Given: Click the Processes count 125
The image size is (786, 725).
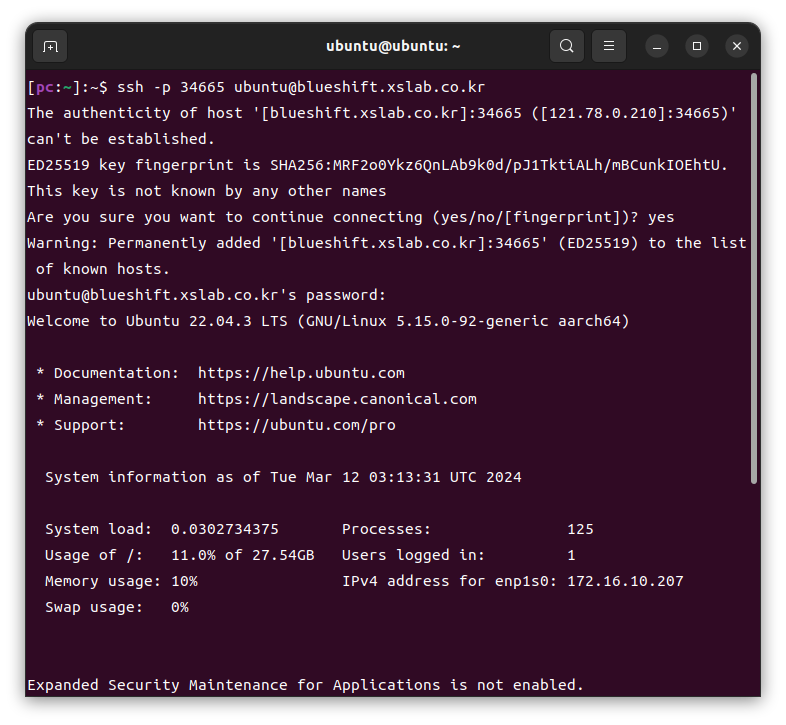Looking at the screenshot, I should coord(580,529).
